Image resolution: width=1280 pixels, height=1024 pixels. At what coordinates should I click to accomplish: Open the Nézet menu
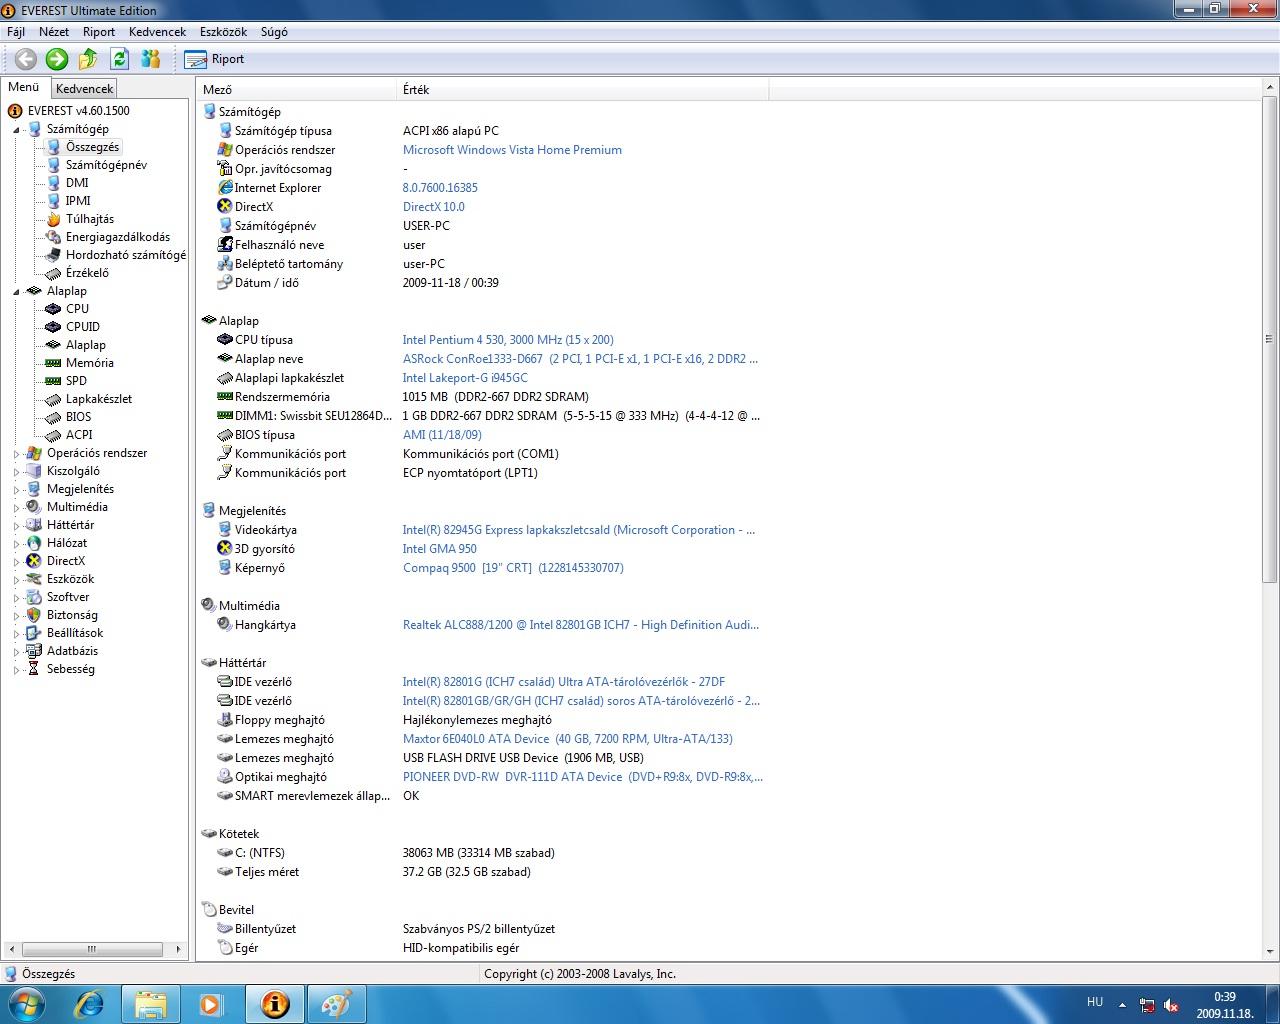[x=54, y=32]
